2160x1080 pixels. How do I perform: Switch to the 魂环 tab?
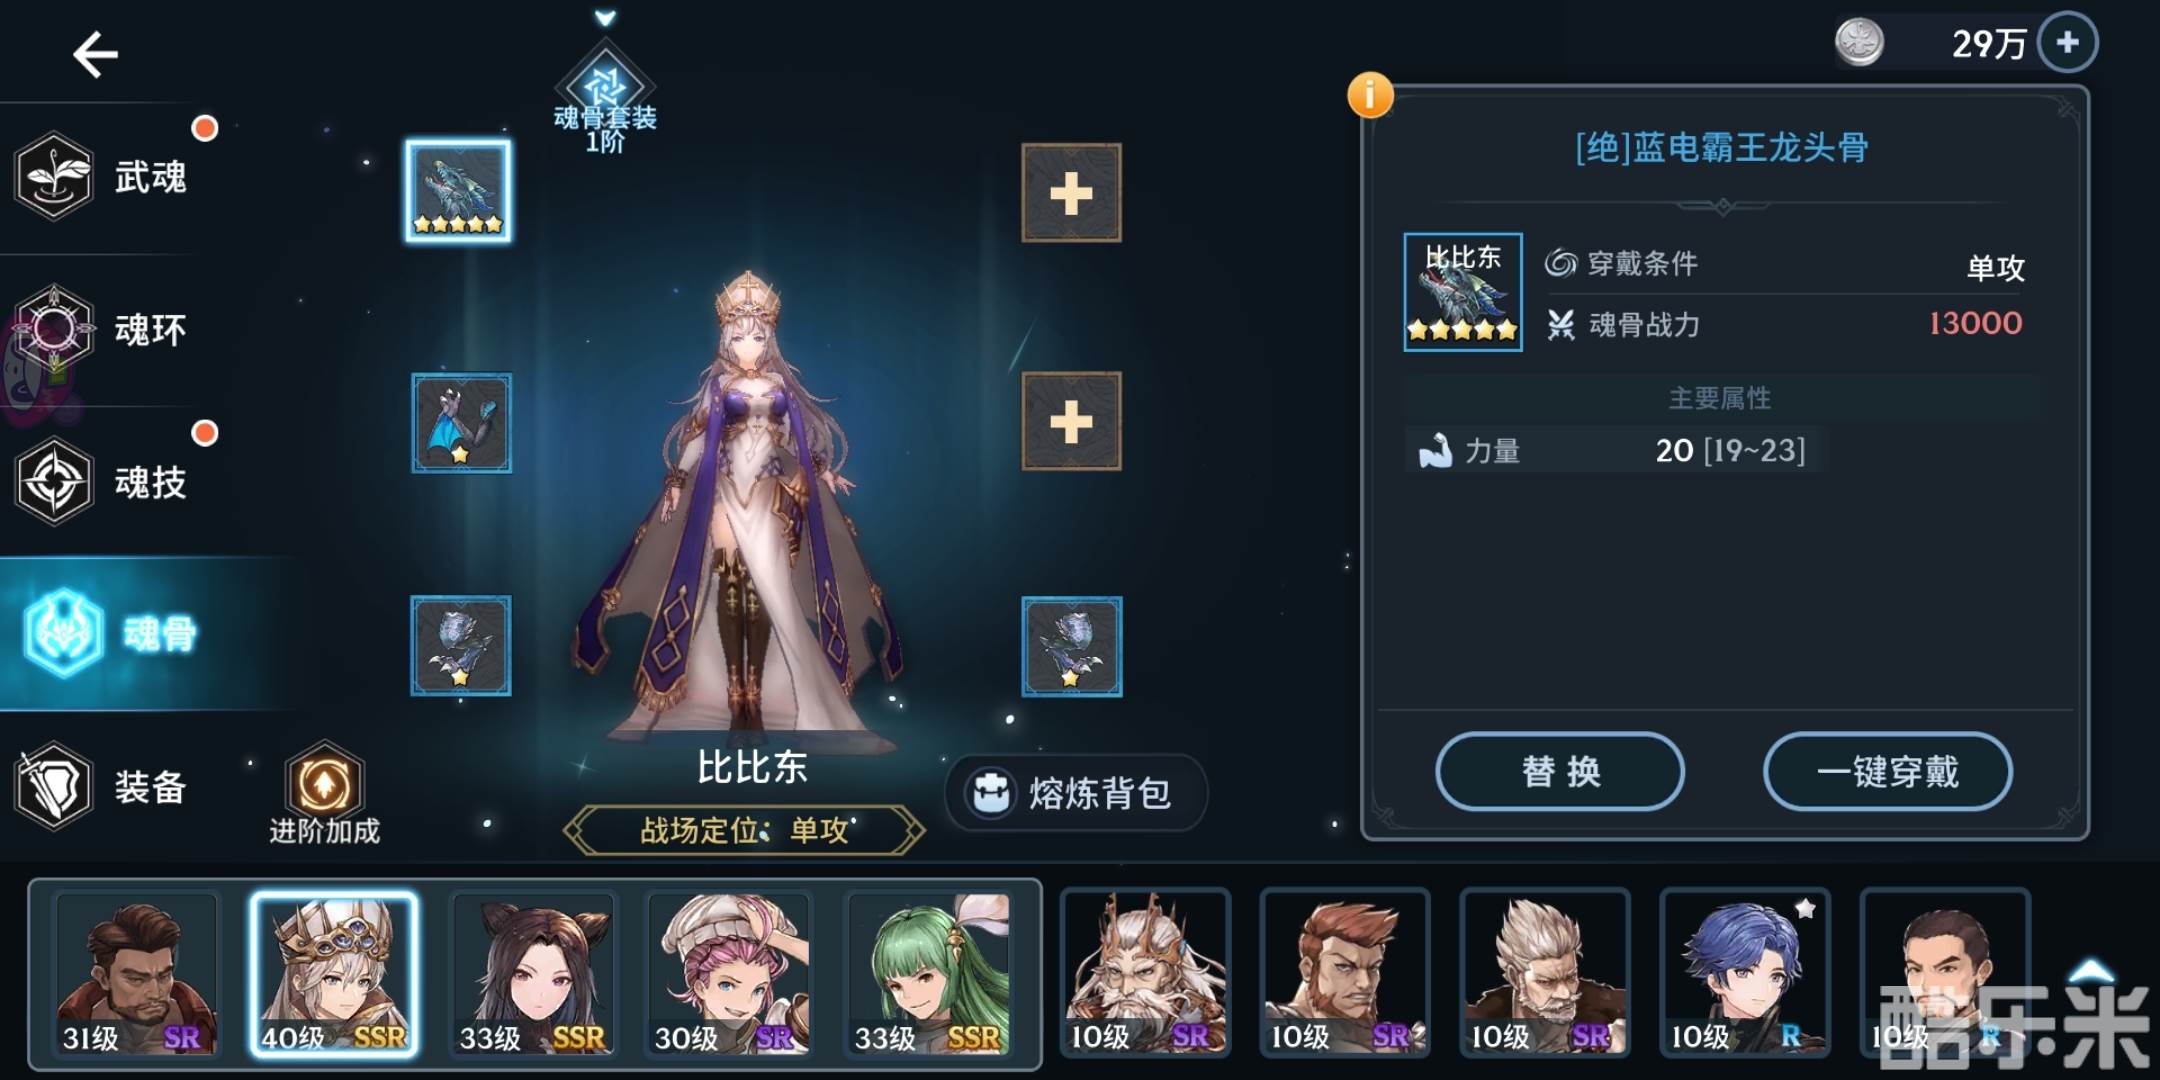(110, 329)
